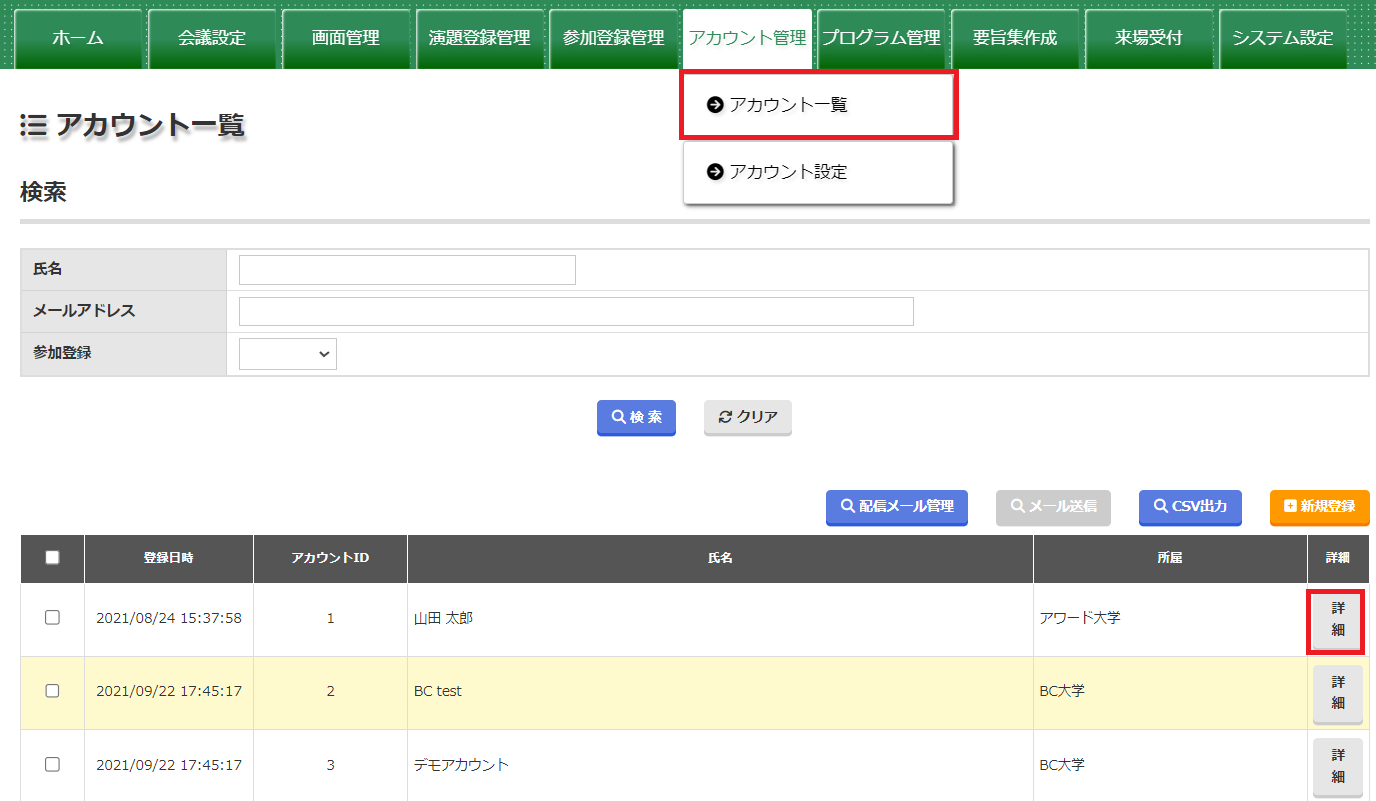The image size is (1376, 801).
Task: Check the box for デモアカウント row
Action: coord(52,764)
